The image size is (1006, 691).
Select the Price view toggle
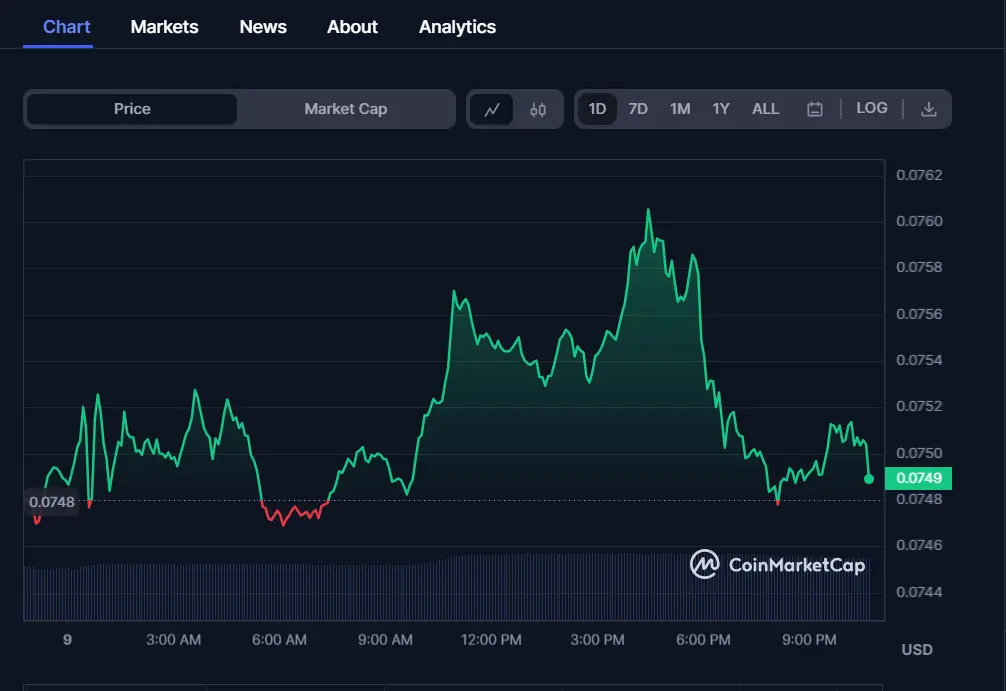click(132, 109)
